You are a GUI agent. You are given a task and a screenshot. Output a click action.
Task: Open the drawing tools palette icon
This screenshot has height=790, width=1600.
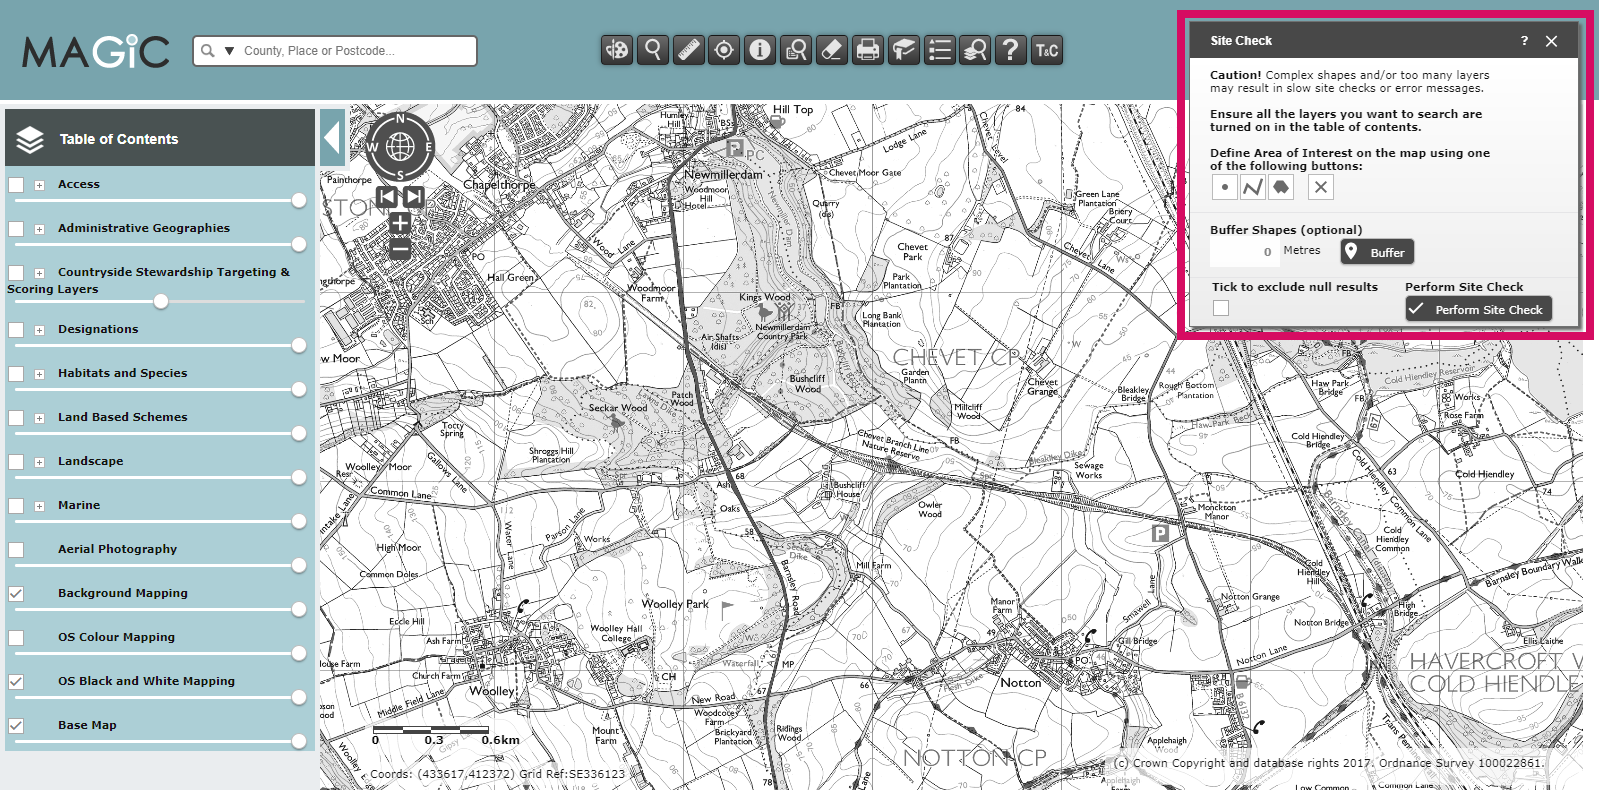pos(617,49)
